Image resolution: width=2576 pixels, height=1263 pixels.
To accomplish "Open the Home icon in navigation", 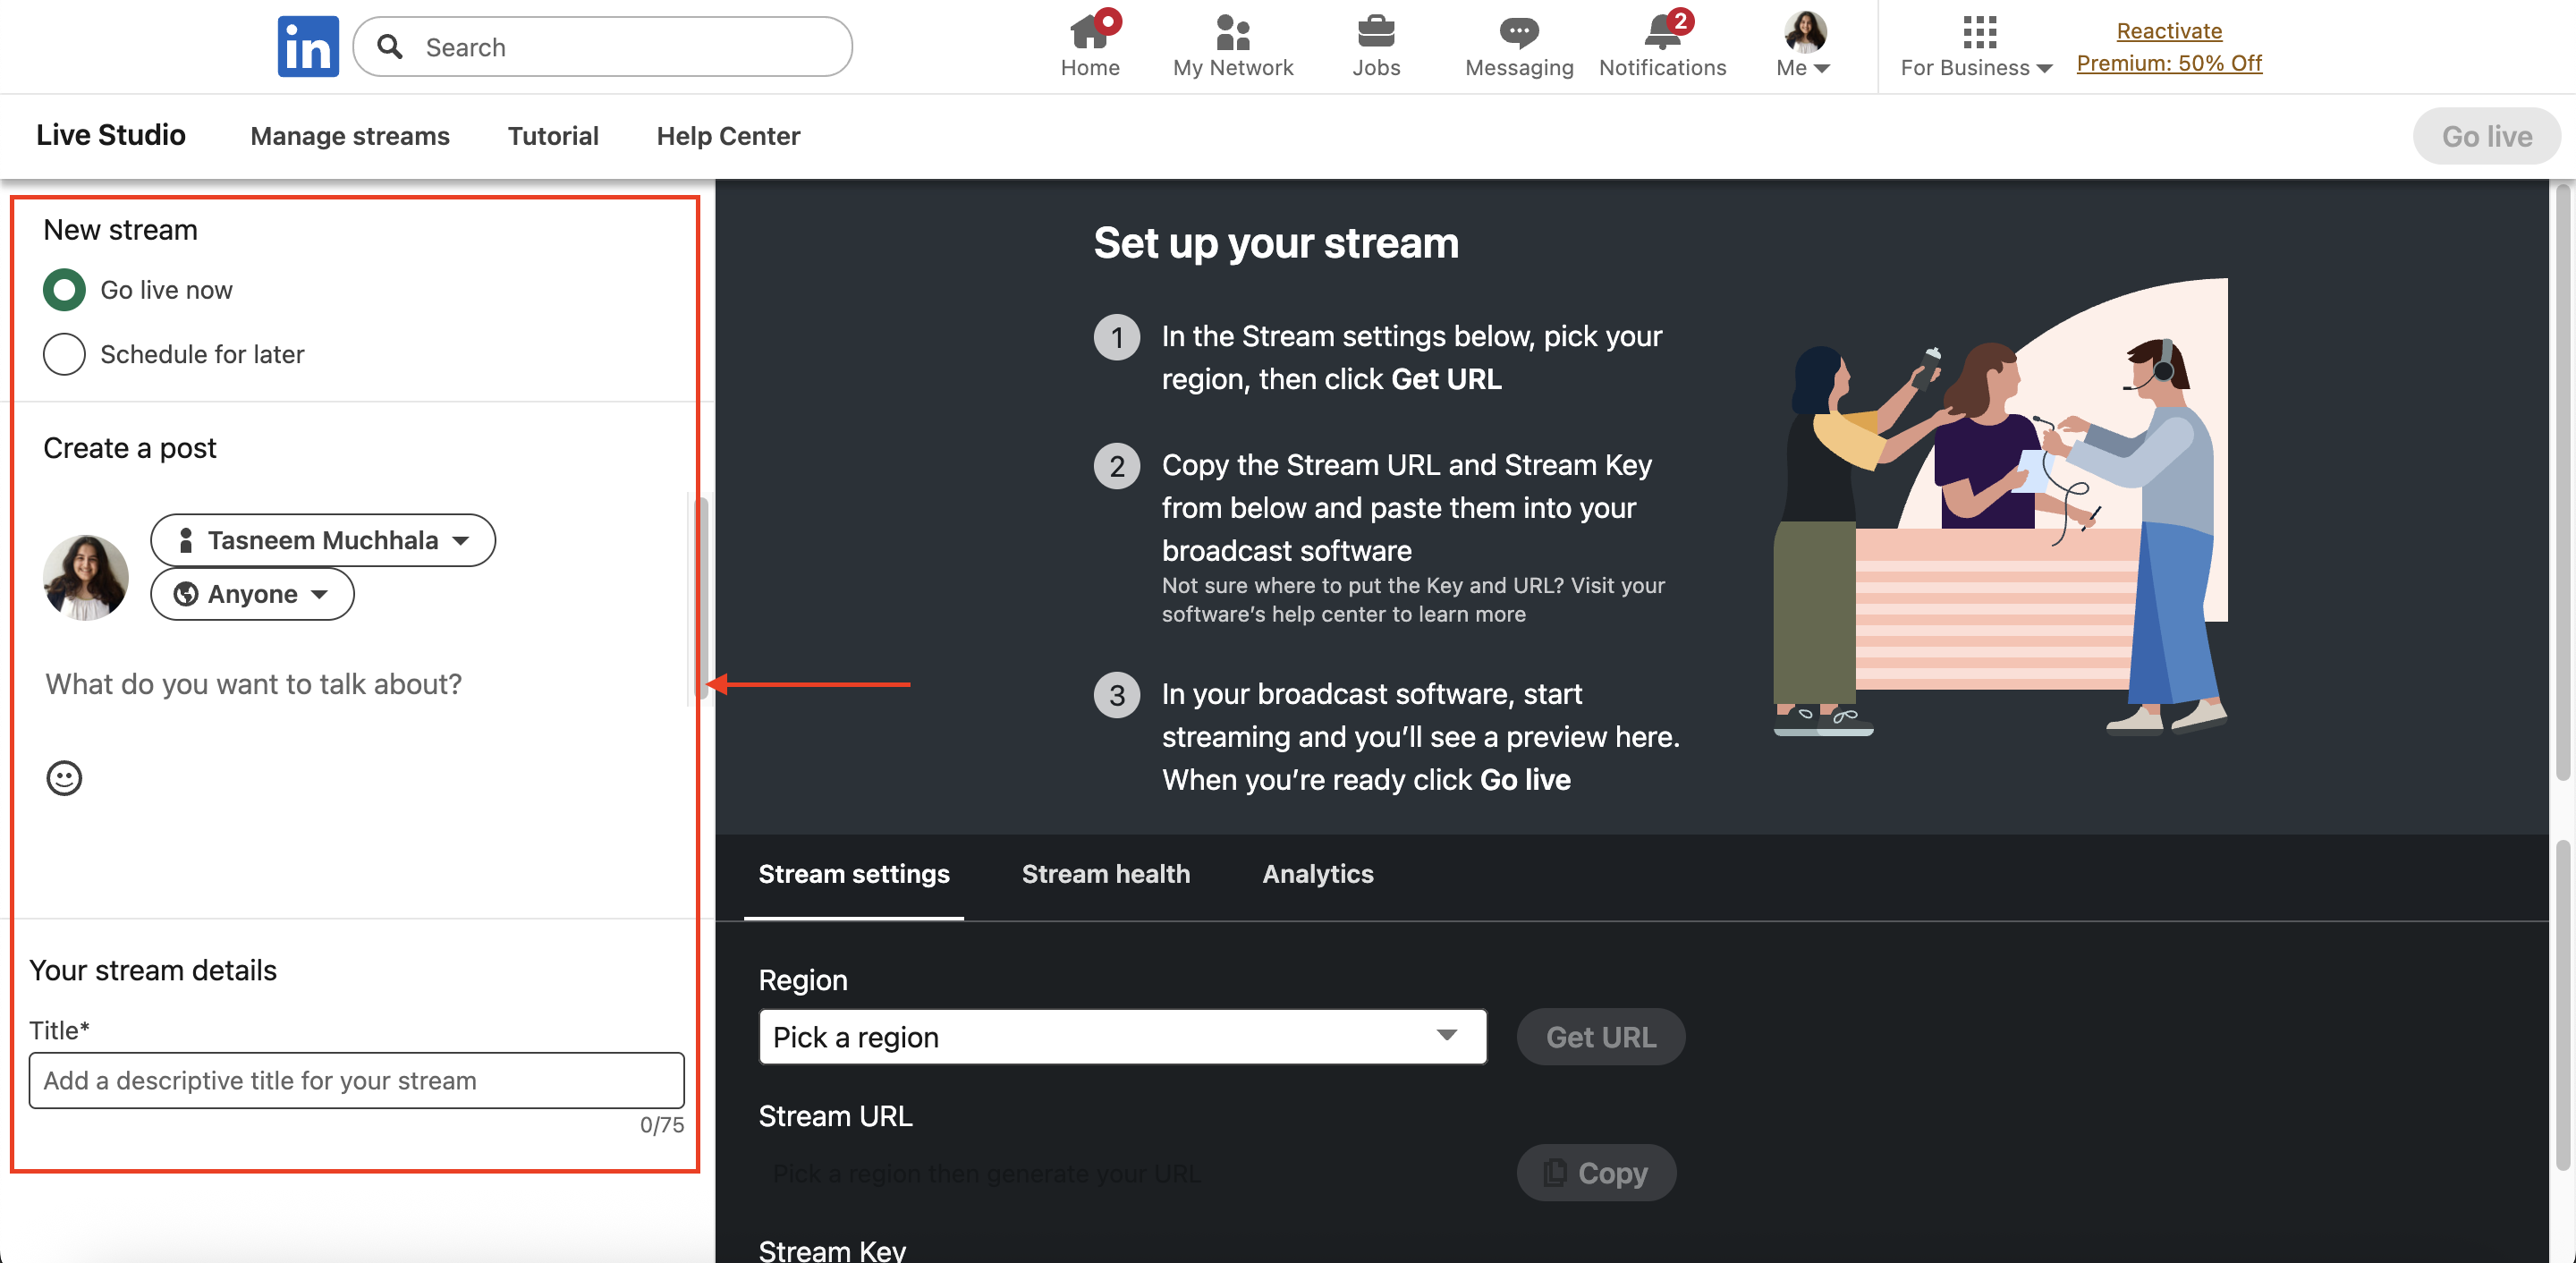I will (1089, 32).
